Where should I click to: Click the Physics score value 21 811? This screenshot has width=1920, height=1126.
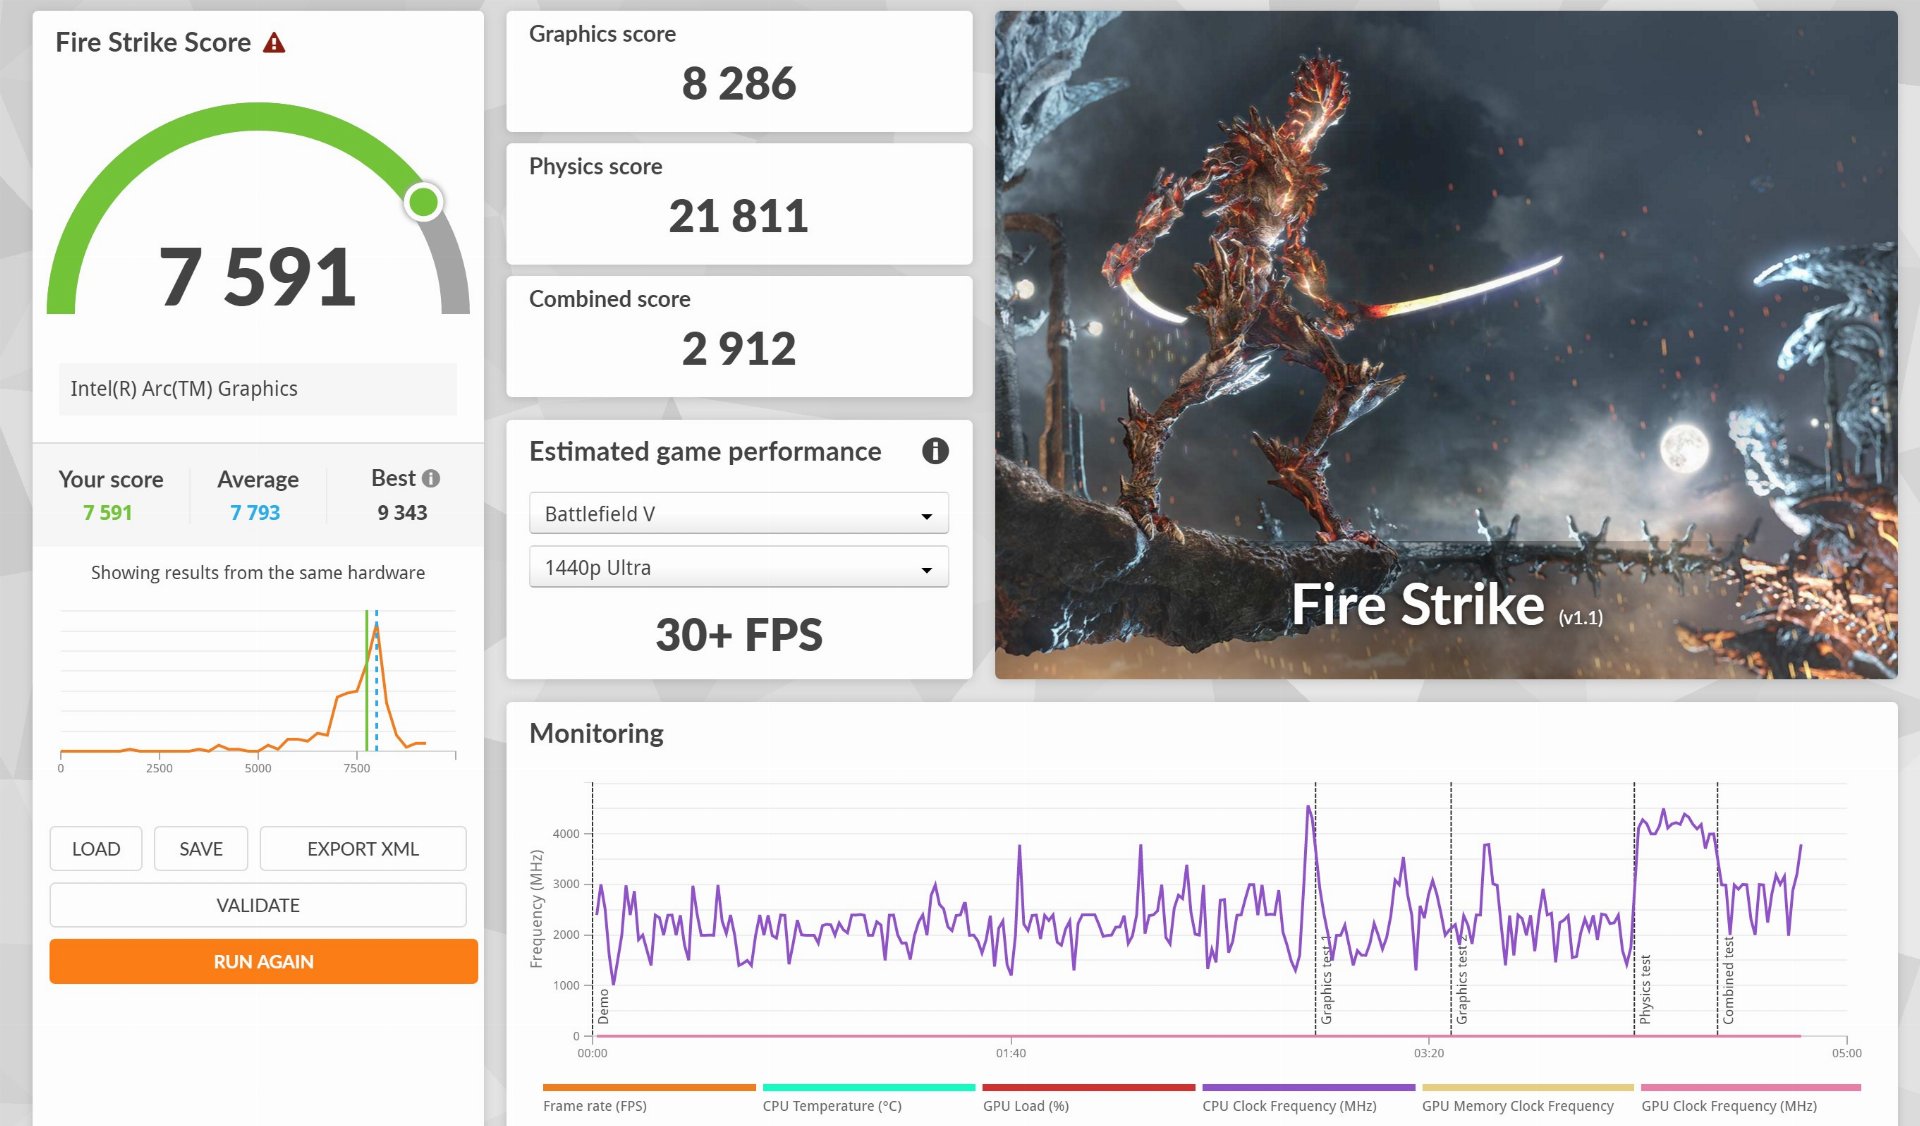739,217
